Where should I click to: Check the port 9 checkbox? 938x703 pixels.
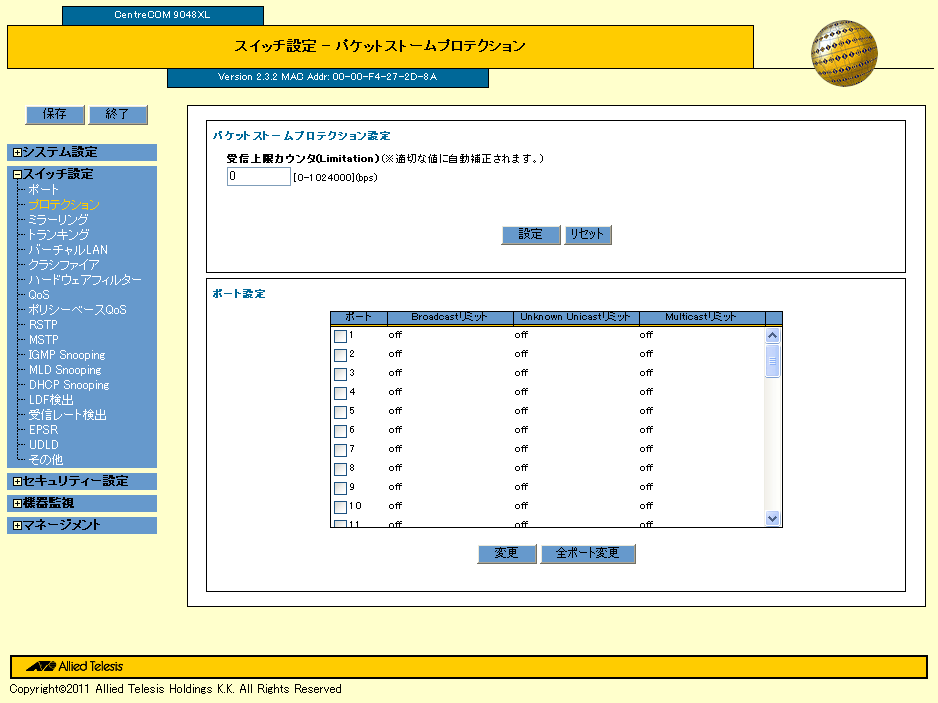point(340,488)
